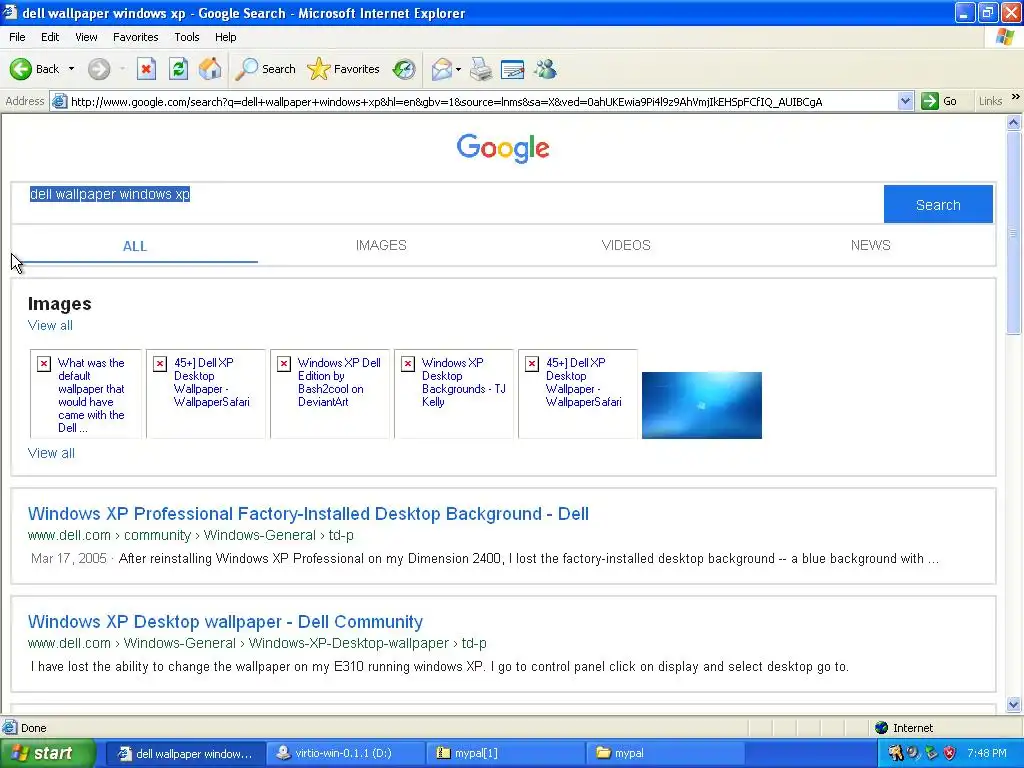
Task: Click broken image icon for 'What was the default'
Action: [x=44, y=364]
